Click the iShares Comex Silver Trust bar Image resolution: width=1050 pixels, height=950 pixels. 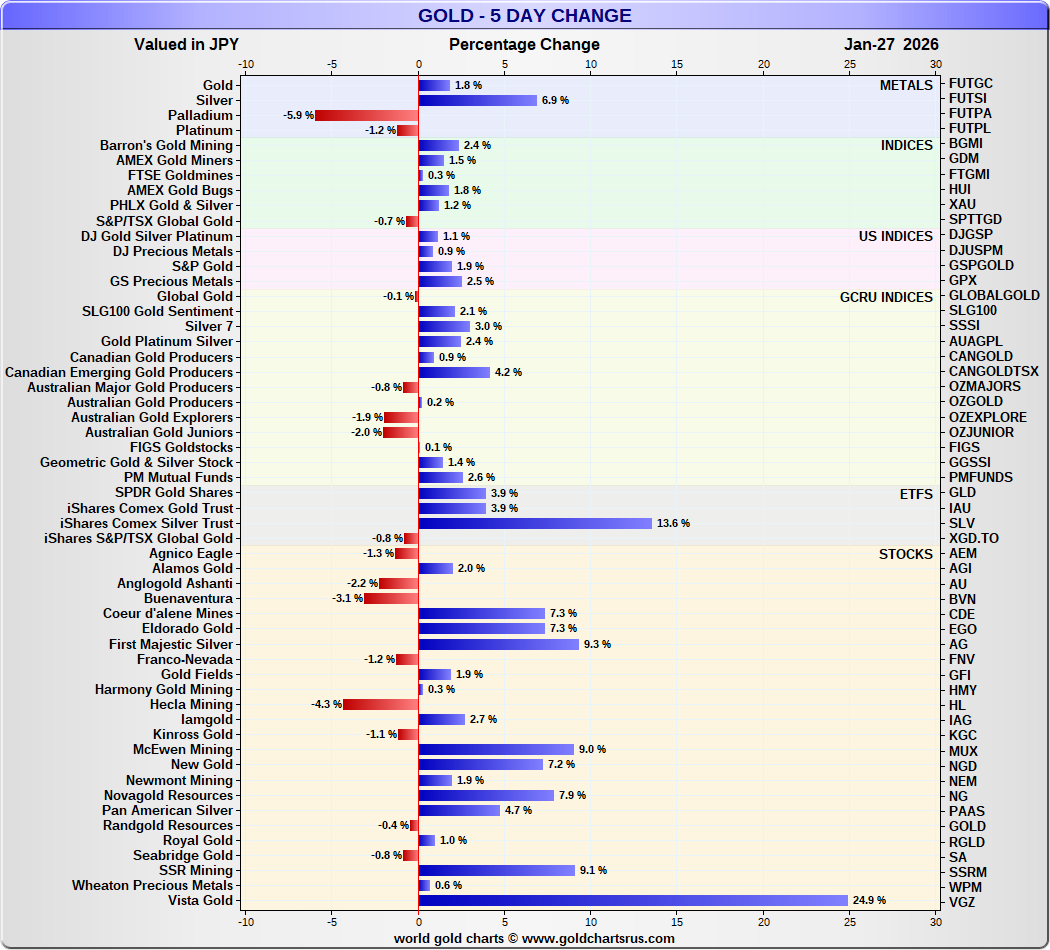point(535,523)
